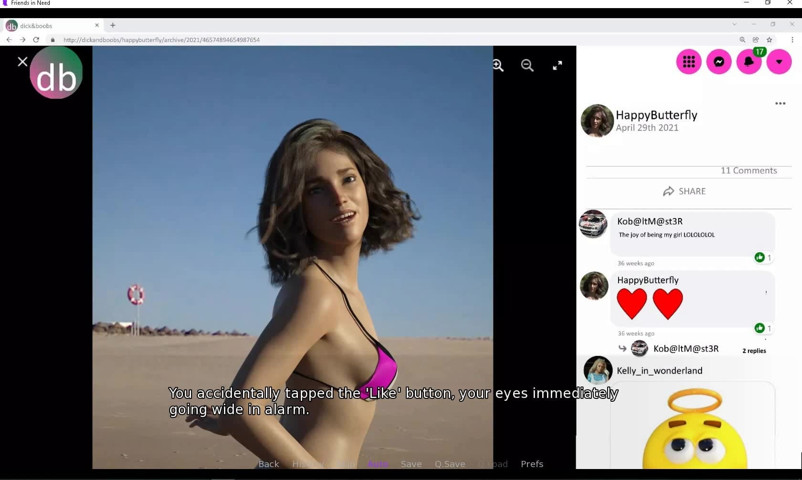
Task: Click 'The joy of being my girl' comment text
Action: [x=666, y=235]
